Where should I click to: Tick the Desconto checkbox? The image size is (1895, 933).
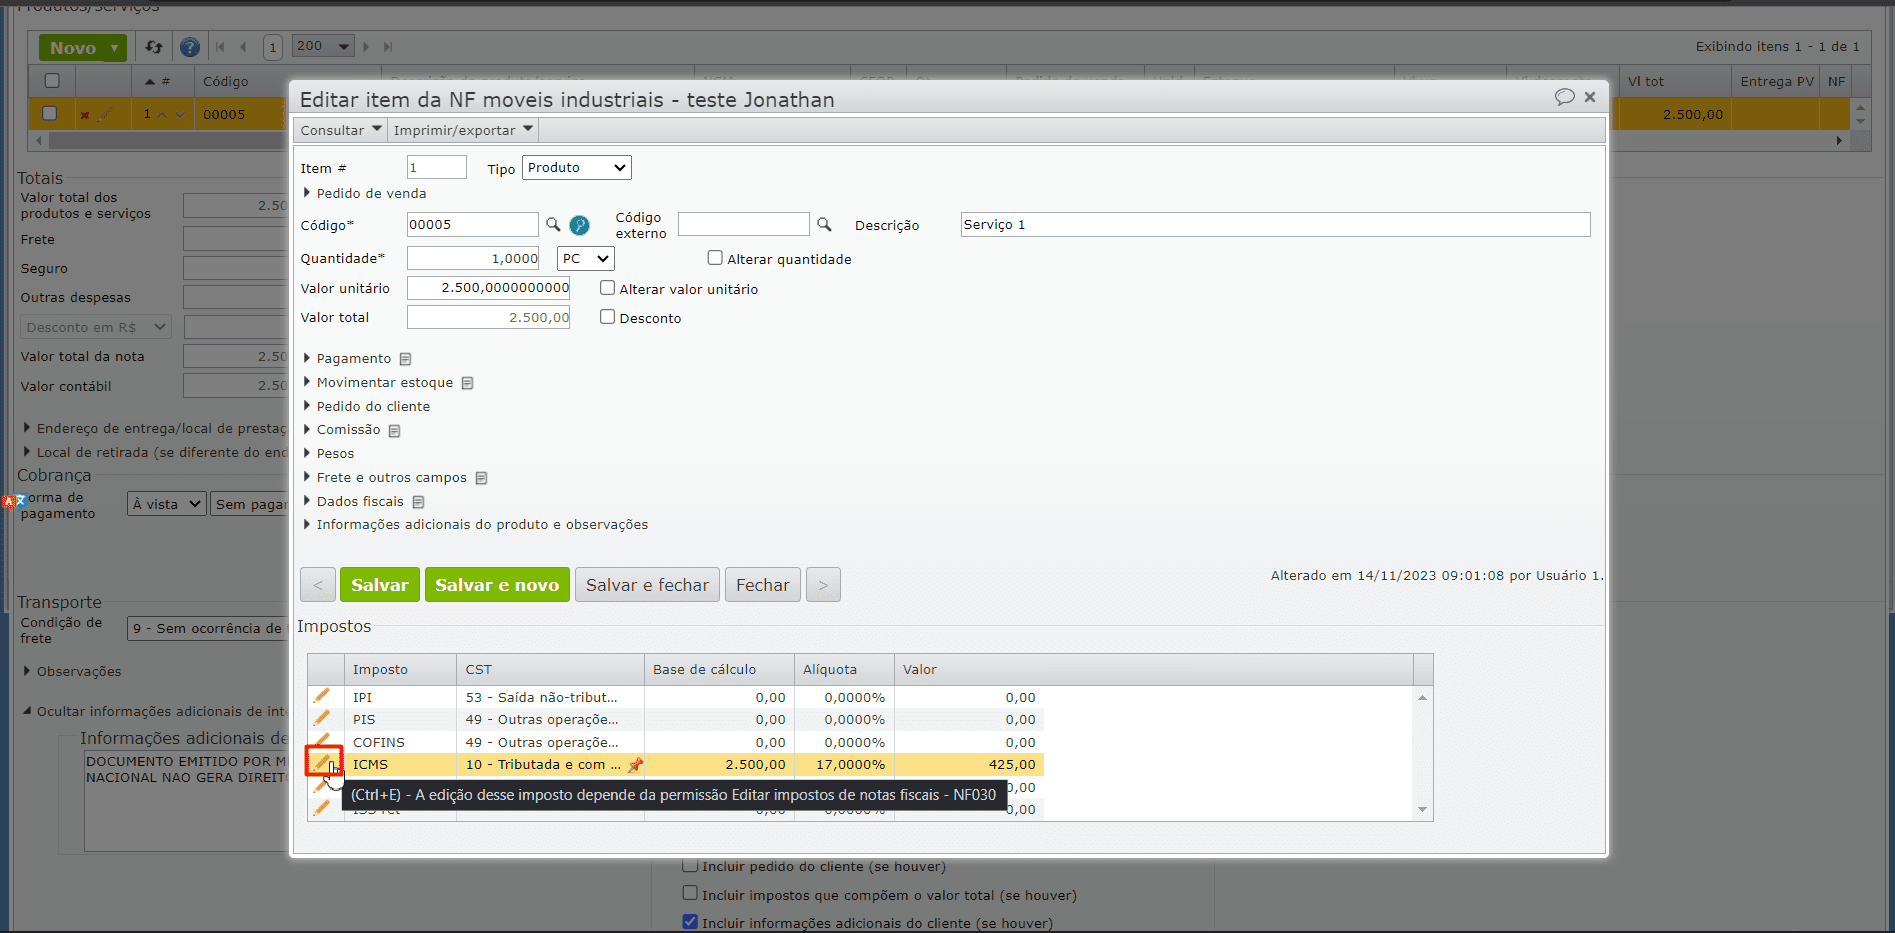607,317
